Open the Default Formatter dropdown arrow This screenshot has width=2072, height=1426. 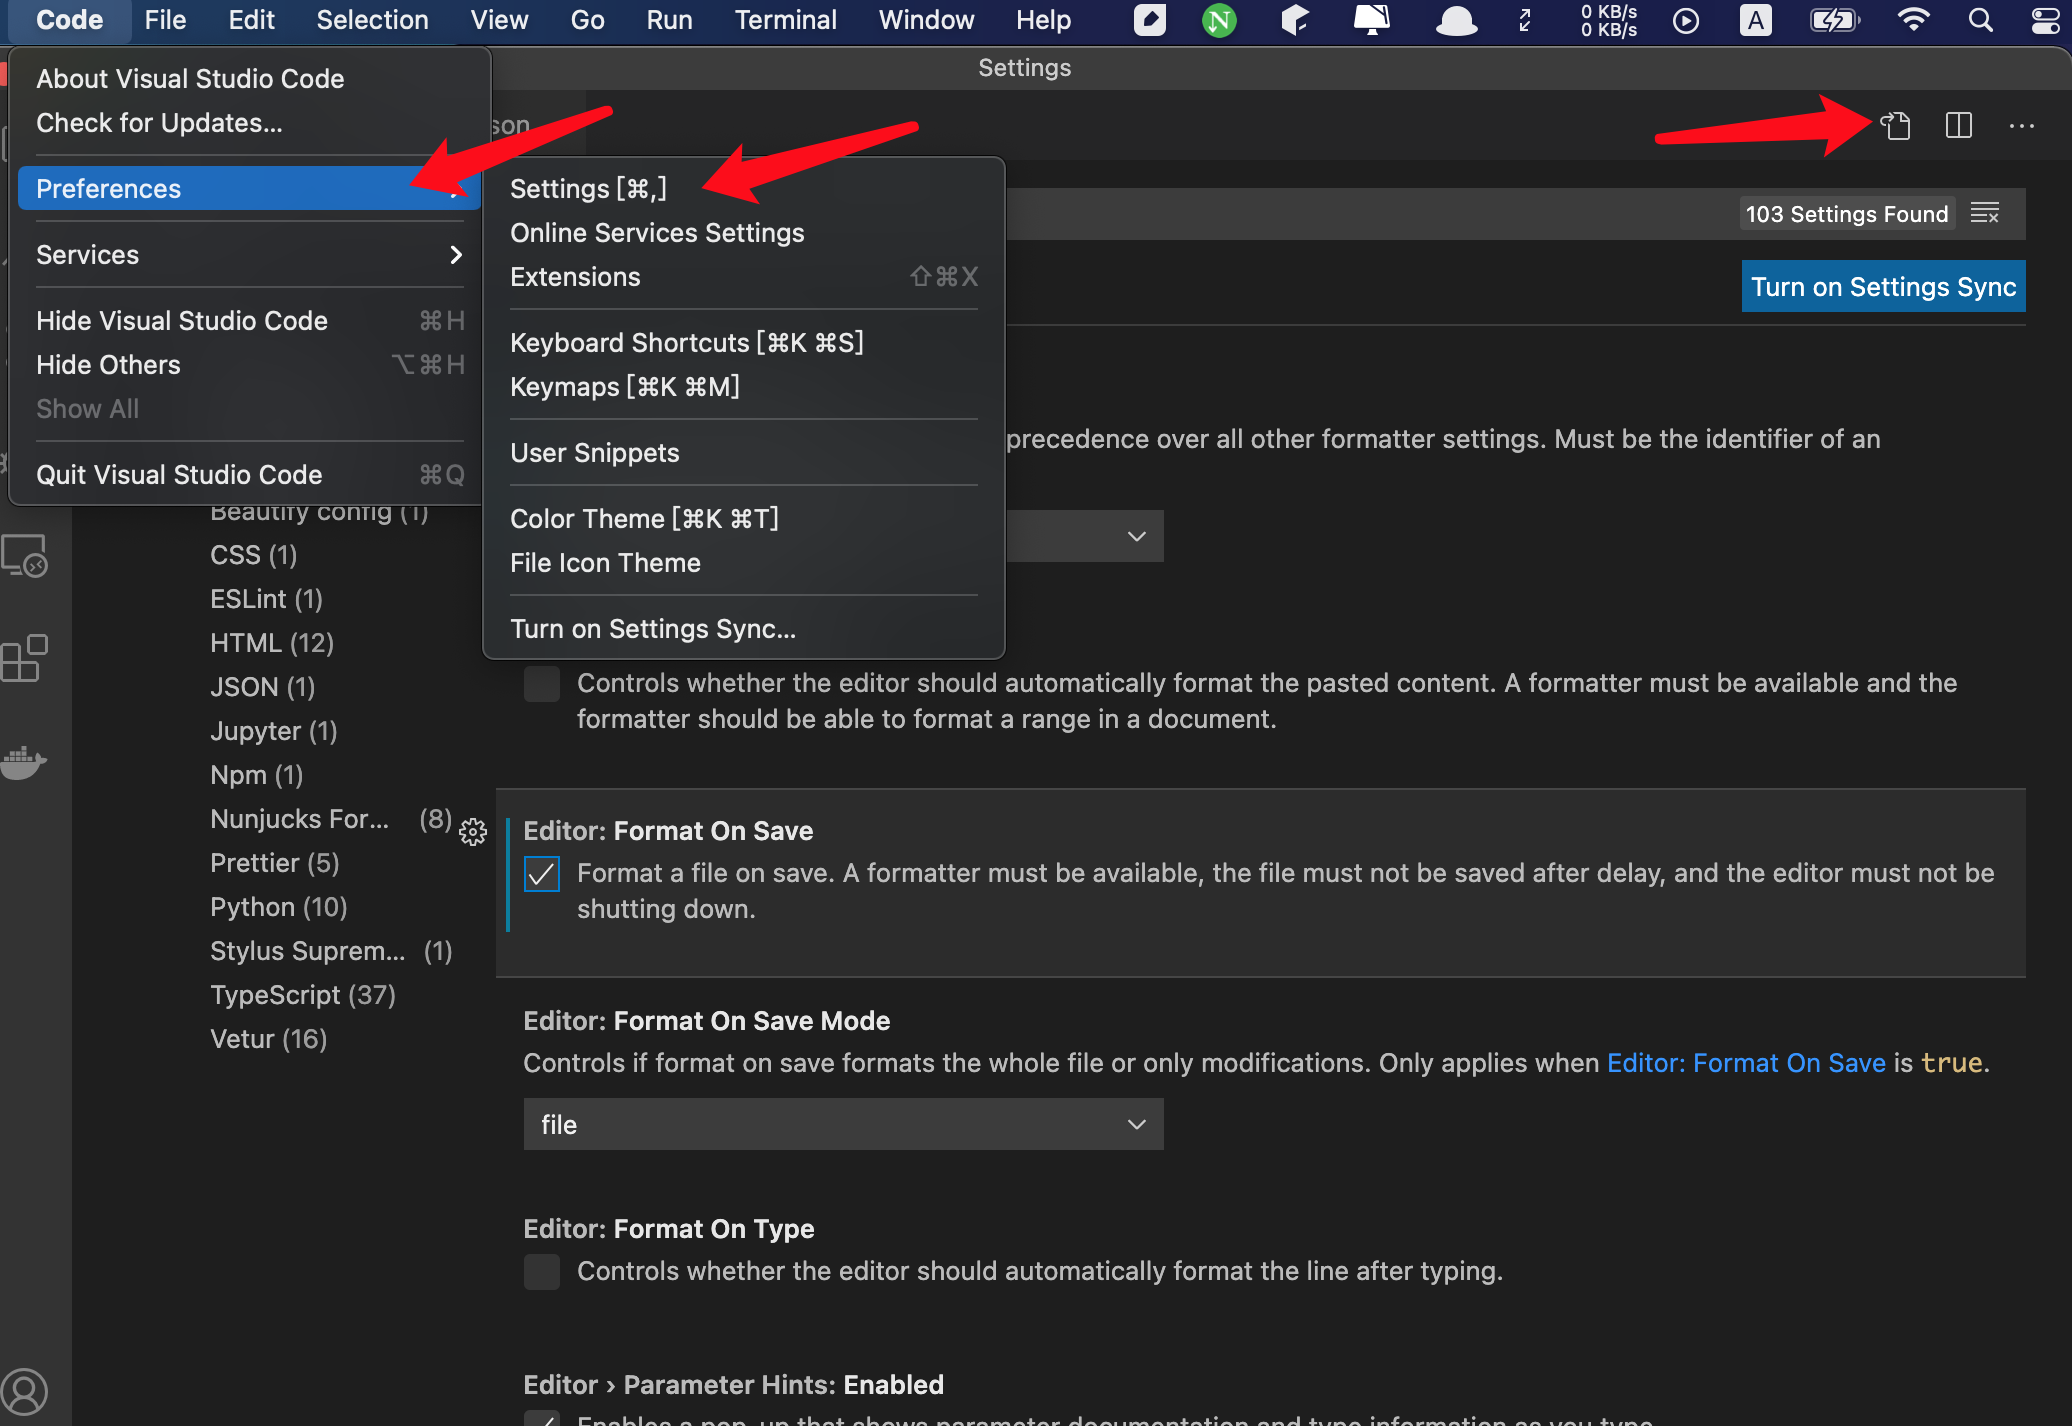pos(1136,536)
